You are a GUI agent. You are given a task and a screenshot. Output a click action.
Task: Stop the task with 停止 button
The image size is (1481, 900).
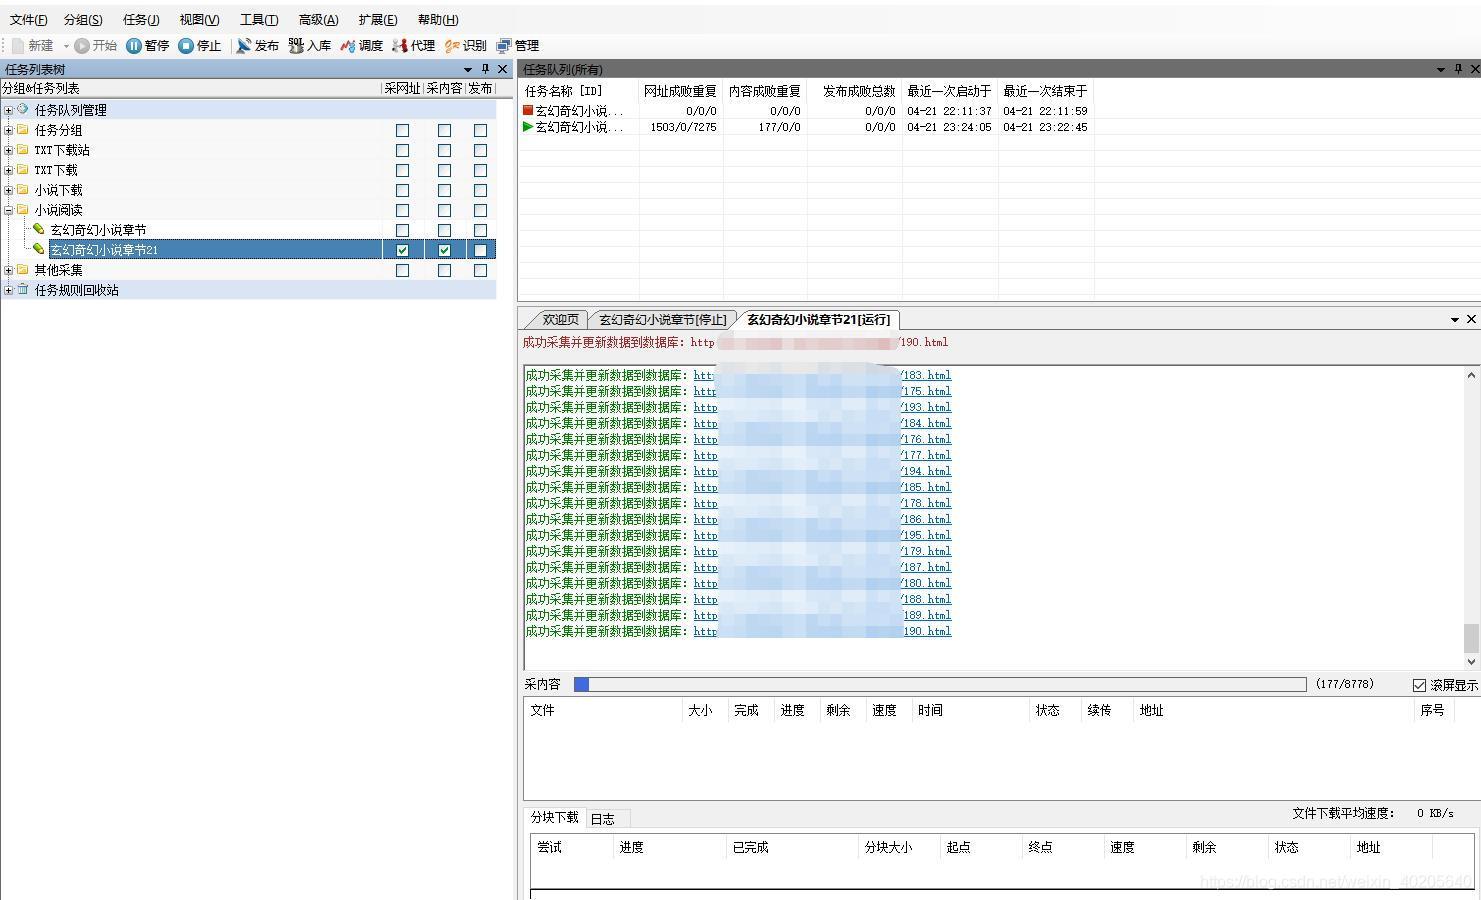199,46
